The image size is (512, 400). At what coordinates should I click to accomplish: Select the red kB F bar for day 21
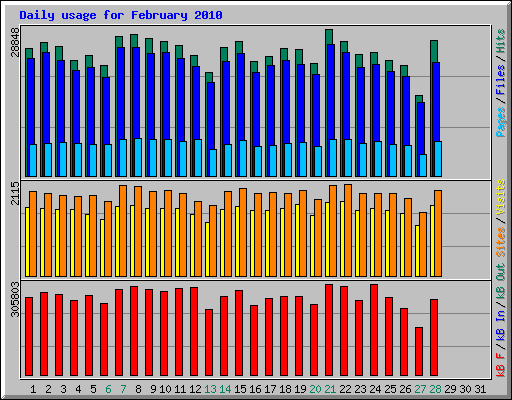pyautogui.click(x=329, y=330)
